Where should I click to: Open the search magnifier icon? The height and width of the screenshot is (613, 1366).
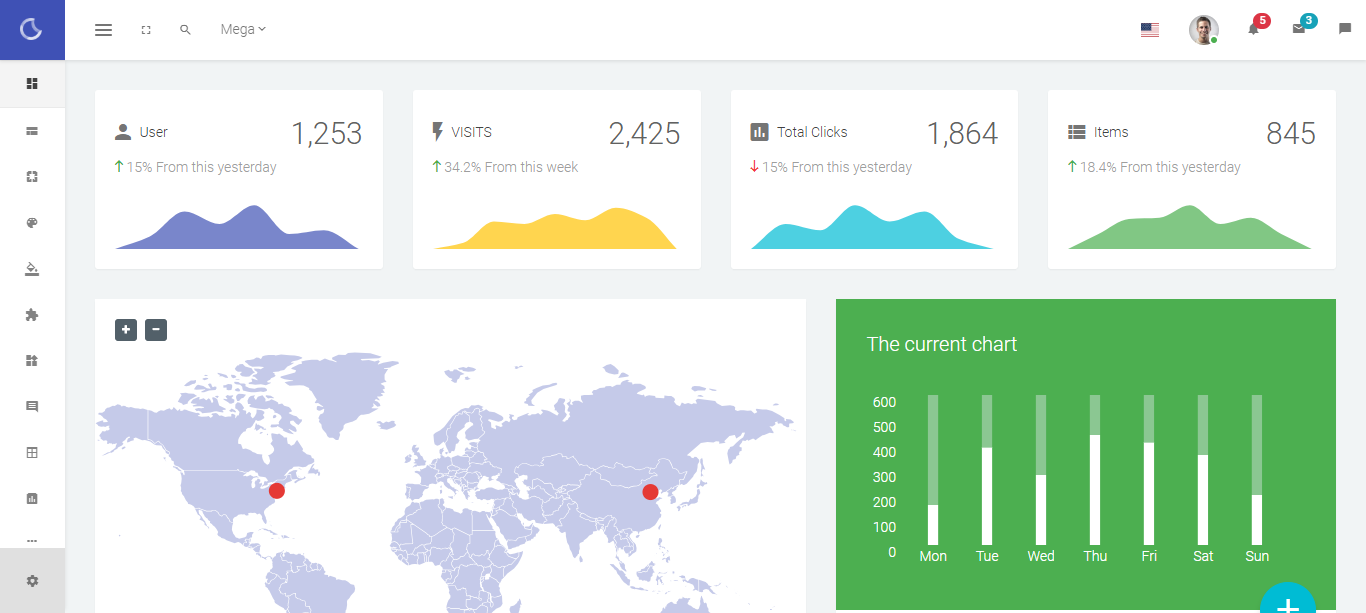pyautogui.click(x=185, y=30)
